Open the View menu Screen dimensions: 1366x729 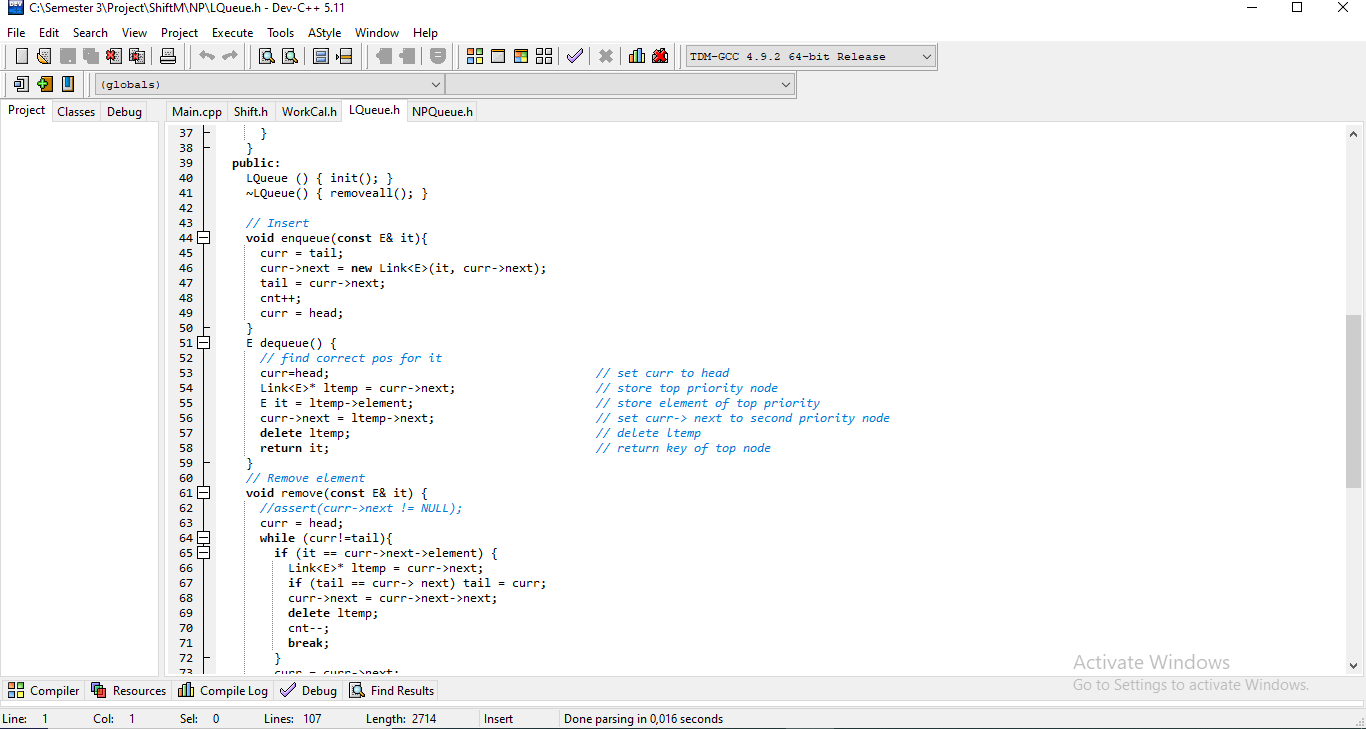[134, 33]
